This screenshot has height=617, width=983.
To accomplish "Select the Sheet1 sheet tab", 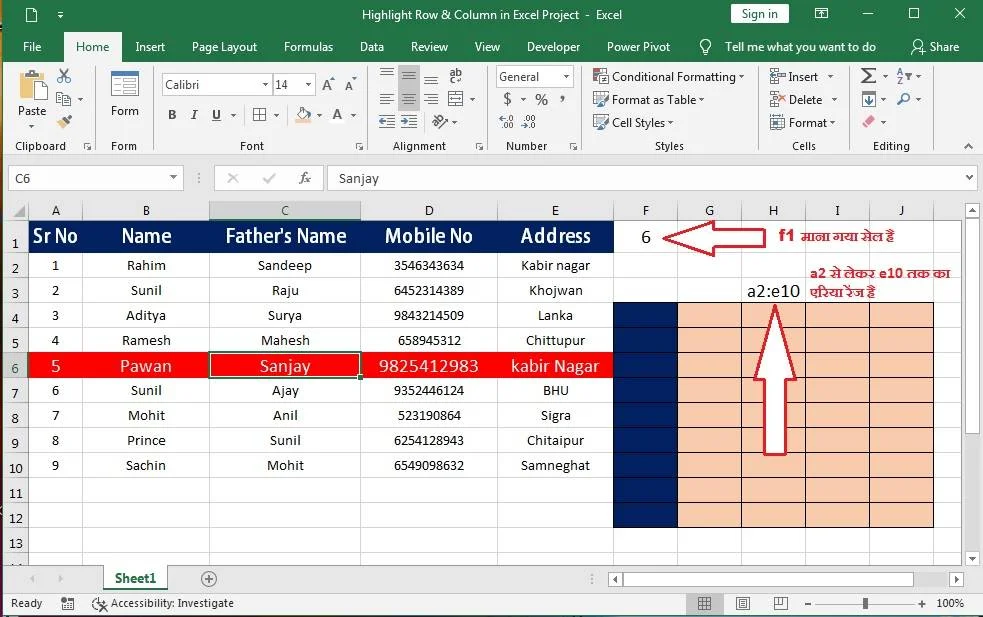I will [135, 578].
